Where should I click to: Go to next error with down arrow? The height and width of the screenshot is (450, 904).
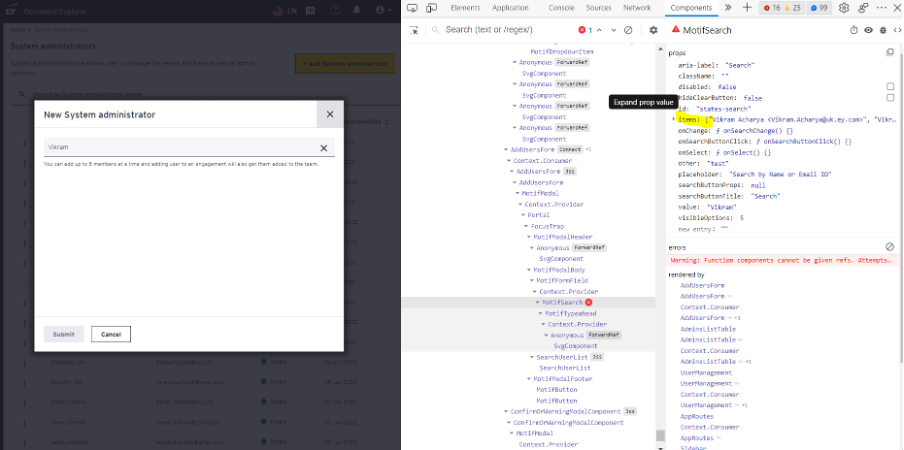pyautogui.click(x=614, y=30)
